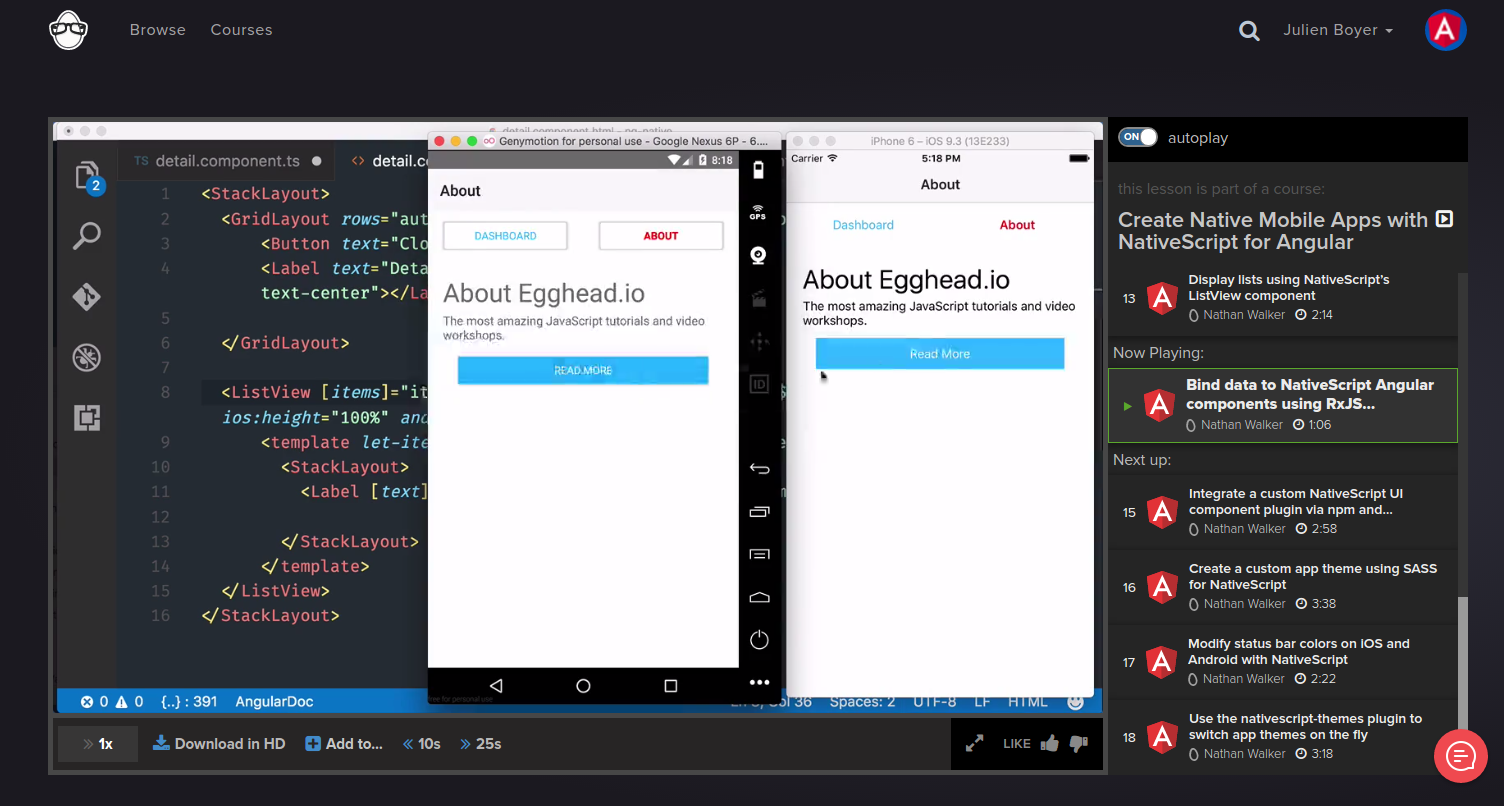The width and height of the screenshot is (1504, 806).
Task: Click the thumbs up like icon
Action: tap(1049, 743)
